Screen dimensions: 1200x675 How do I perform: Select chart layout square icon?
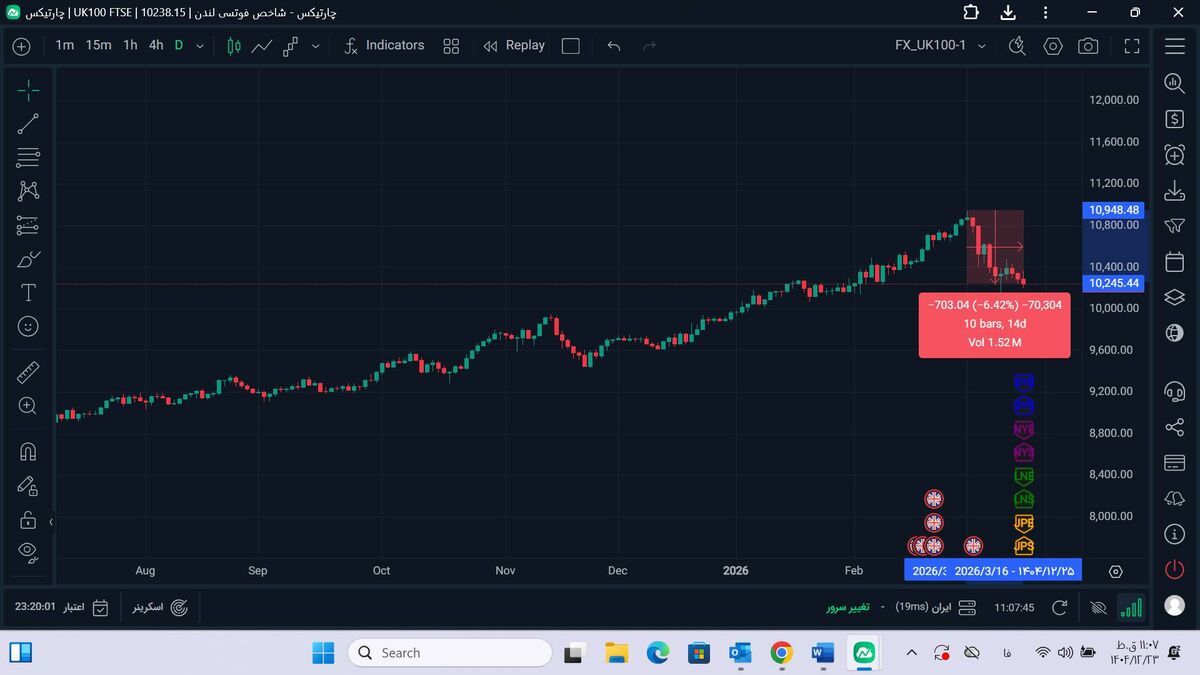coord(571,46)
